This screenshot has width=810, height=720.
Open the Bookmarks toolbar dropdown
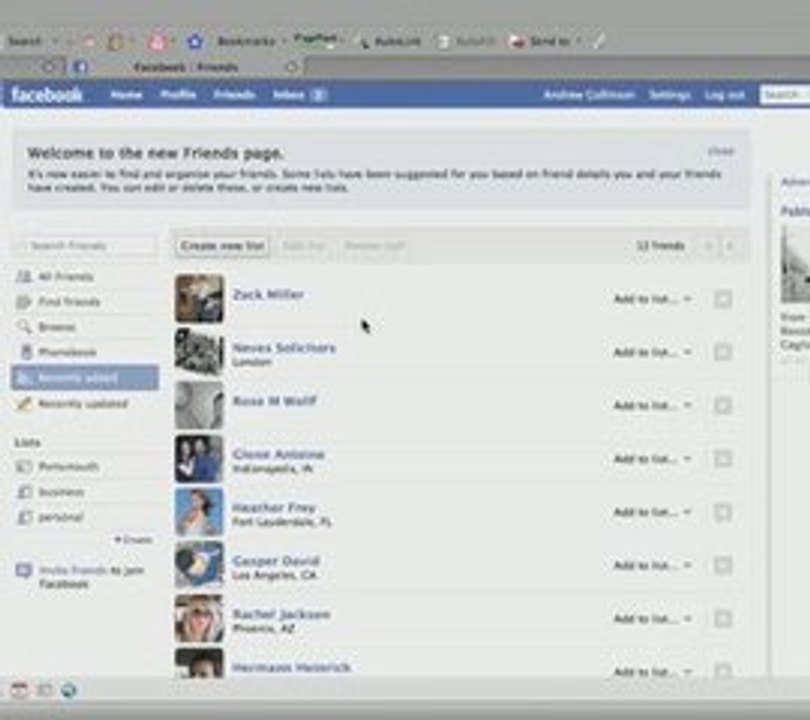[252, 41]
